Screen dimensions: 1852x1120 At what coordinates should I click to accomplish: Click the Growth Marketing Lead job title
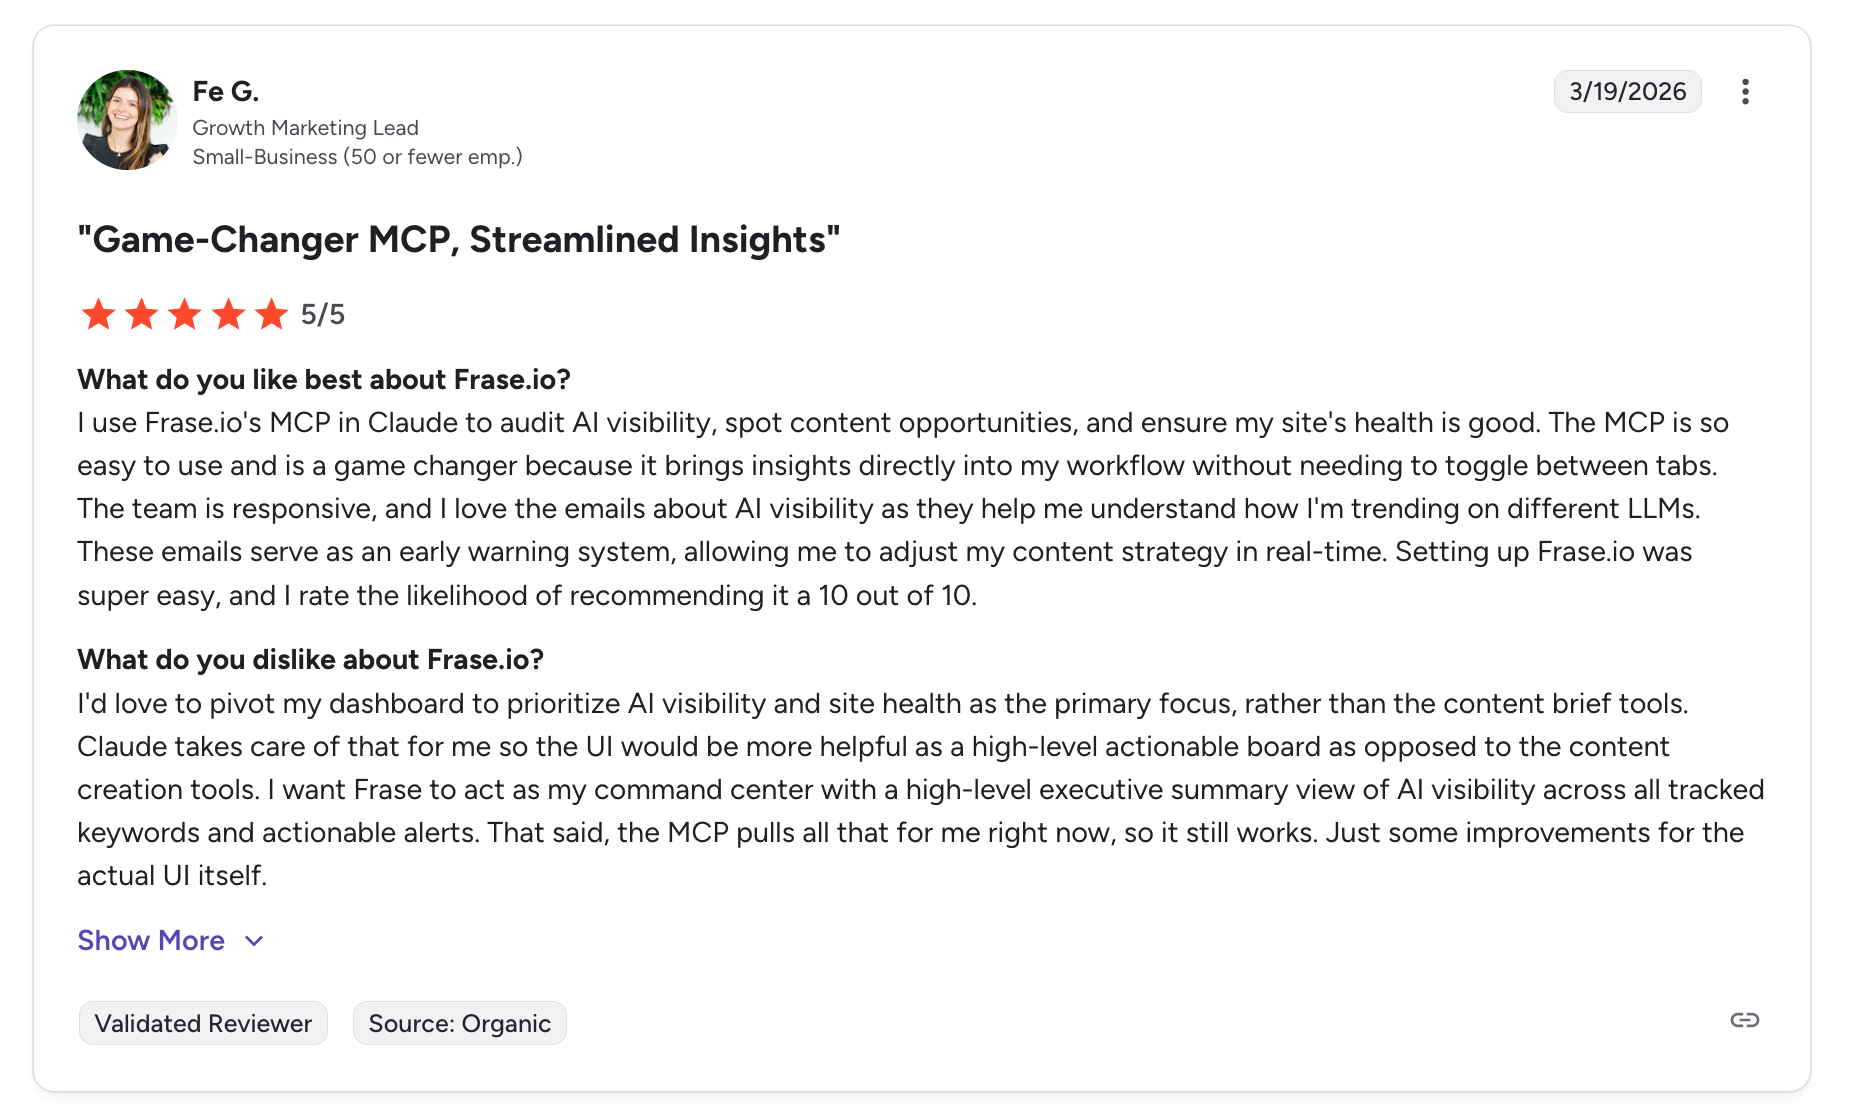pos(305,128)
